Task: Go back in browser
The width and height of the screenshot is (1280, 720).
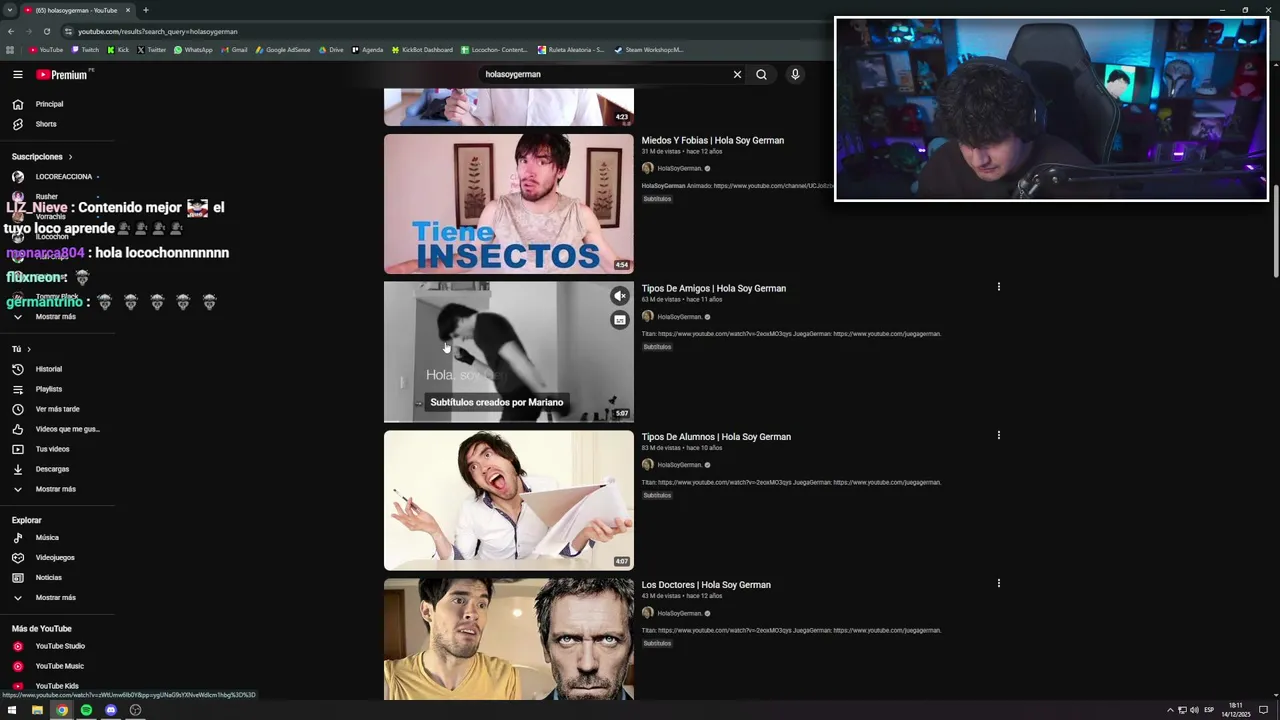Action: point(11,31)
